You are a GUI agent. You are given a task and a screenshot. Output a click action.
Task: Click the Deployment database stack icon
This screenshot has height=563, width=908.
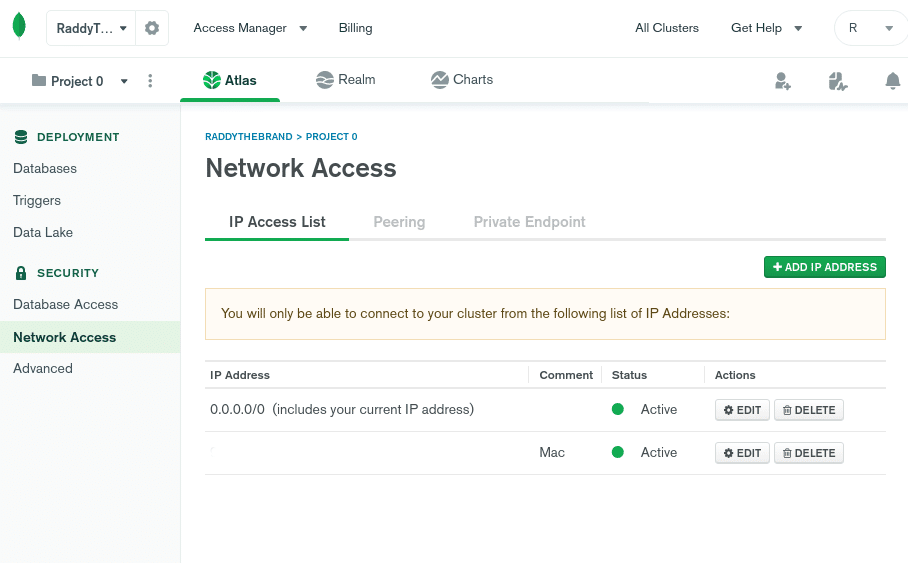pyautogui.click(x=21, y=137)
